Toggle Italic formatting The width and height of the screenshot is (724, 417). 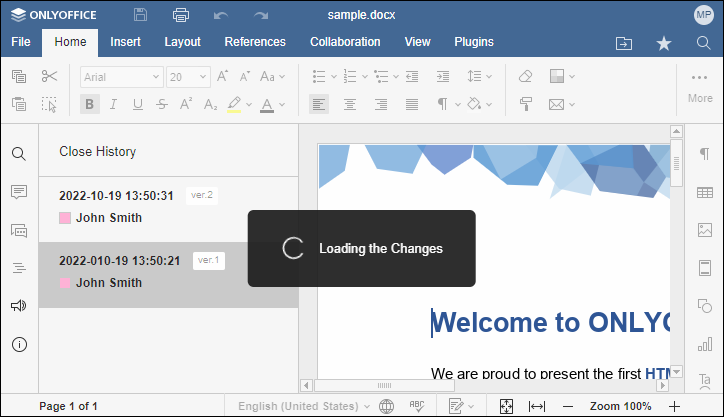[113, 104]
